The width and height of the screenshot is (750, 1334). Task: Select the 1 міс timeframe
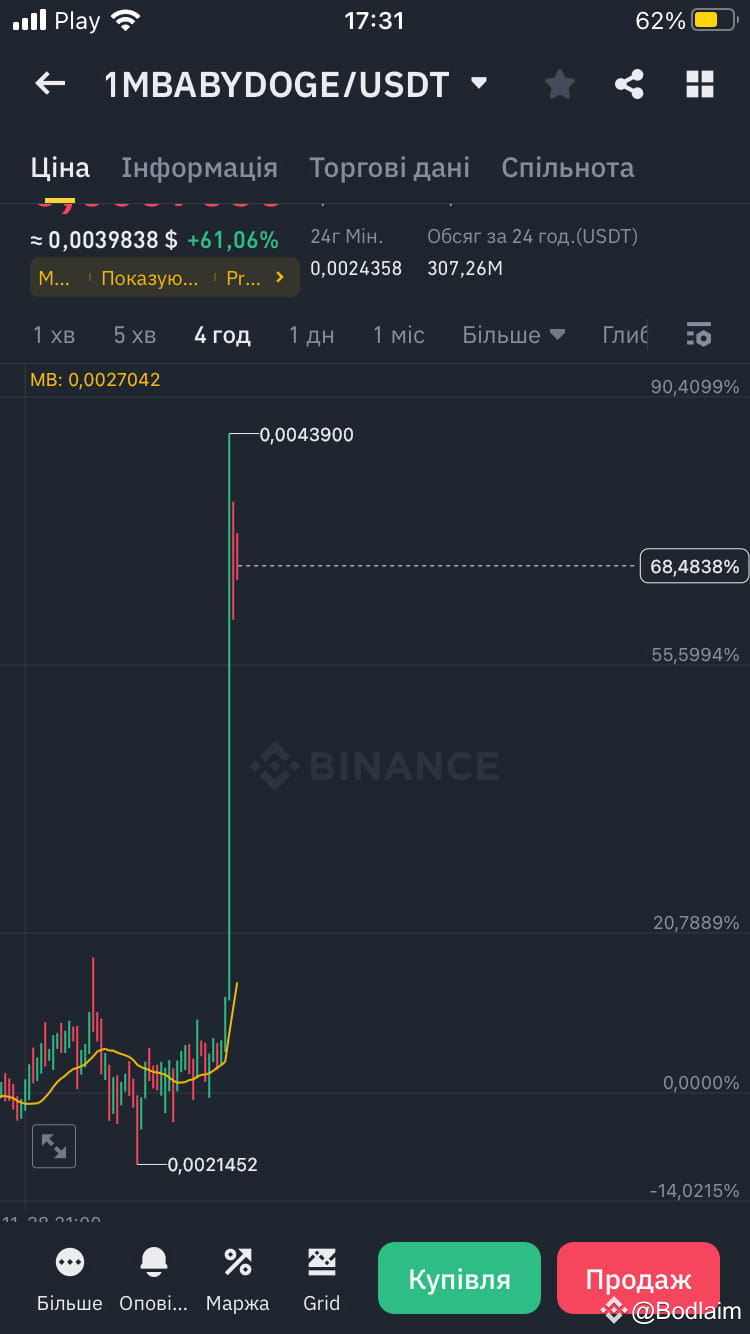399,335
